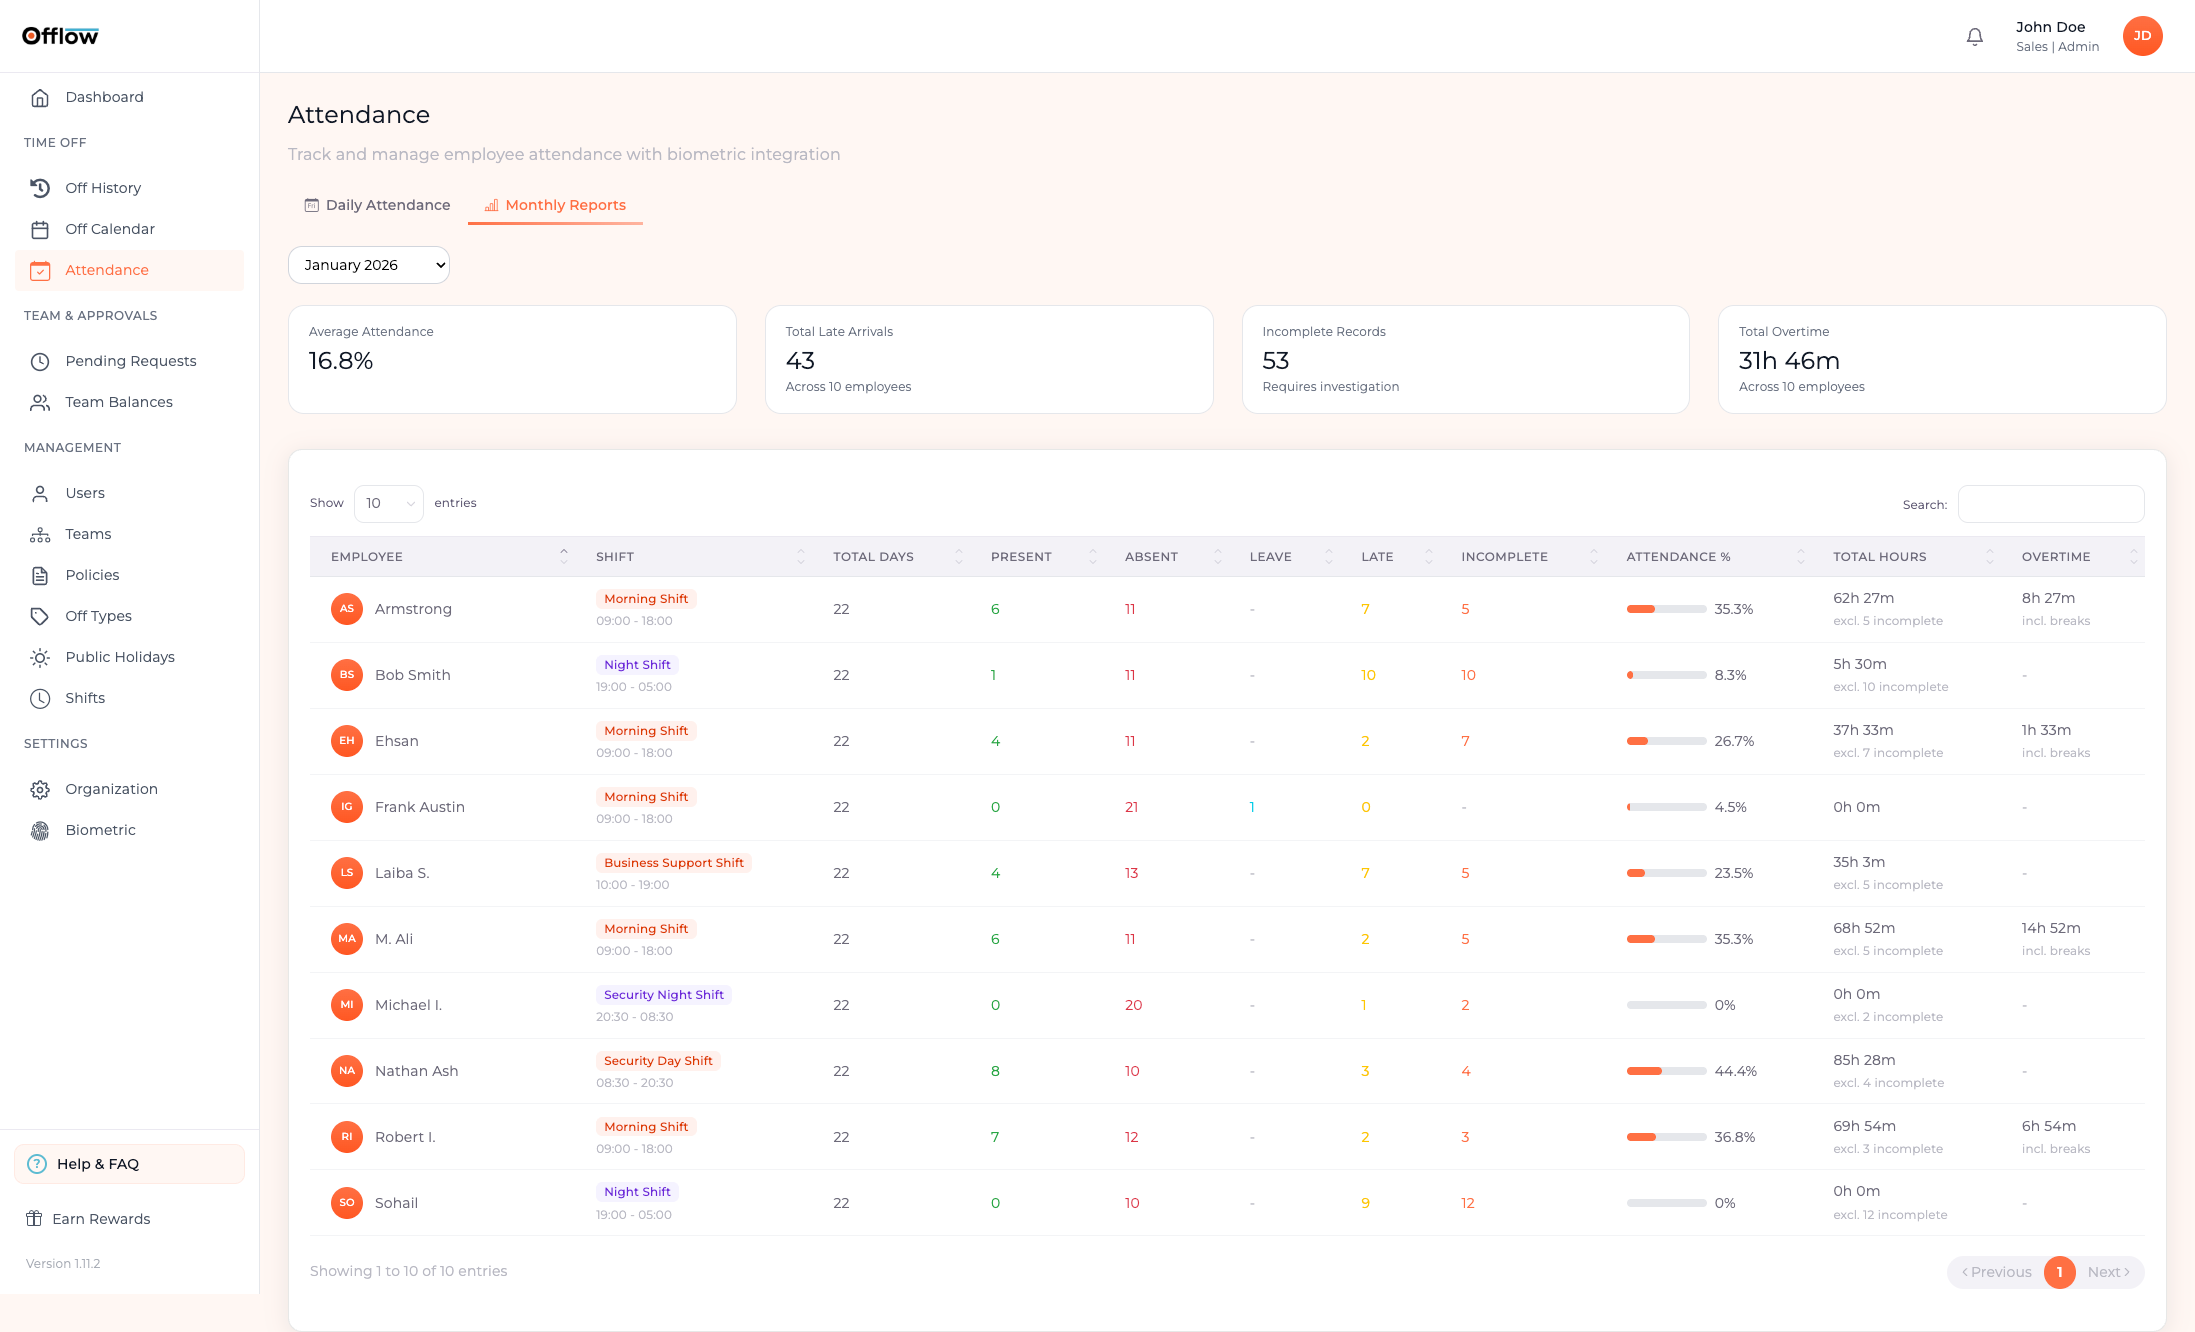Select the Monthly Reports tab
This screenshot has height=1332, width=2195.
coord(555,205)
